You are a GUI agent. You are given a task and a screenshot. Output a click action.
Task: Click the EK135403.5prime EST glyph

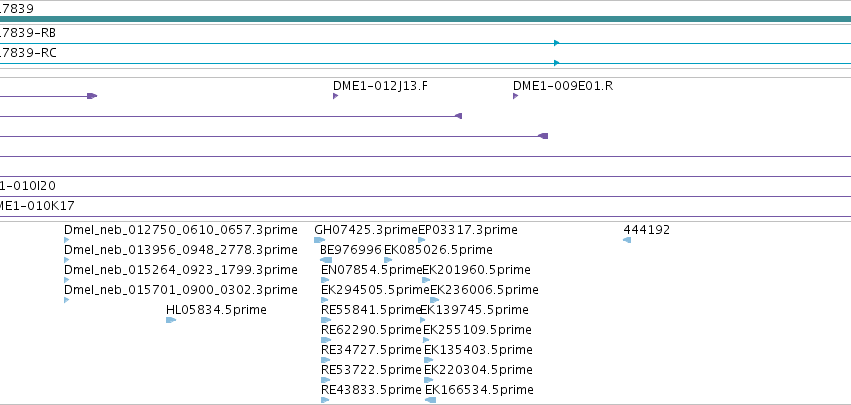pyautogui.click(x=429, y=360)
